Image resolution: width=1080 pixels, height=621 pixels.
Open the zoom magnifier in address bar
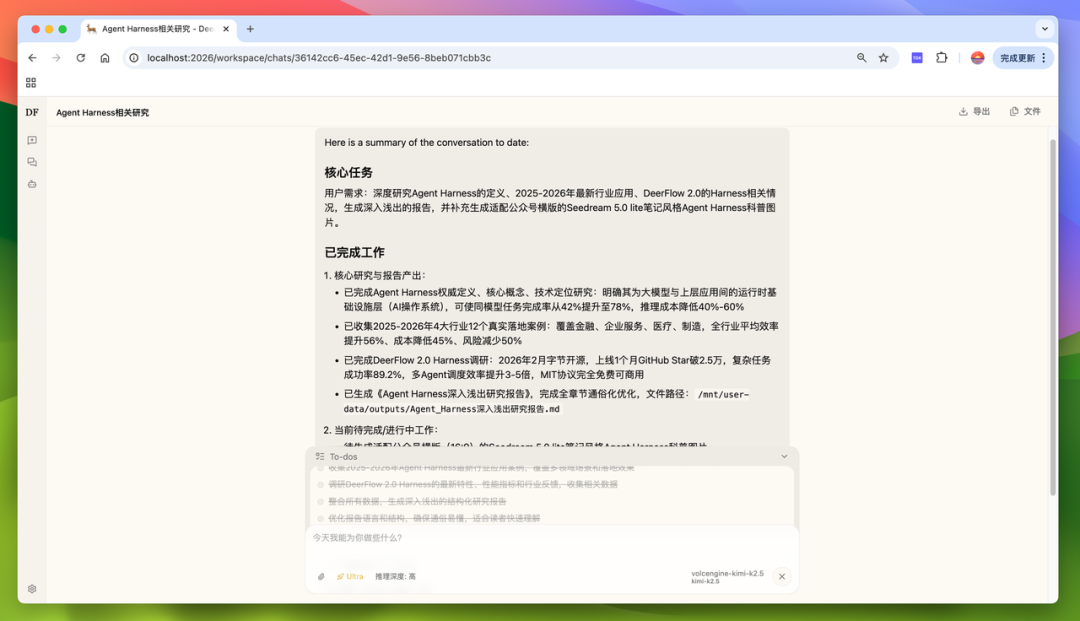(x=862, y=58)
